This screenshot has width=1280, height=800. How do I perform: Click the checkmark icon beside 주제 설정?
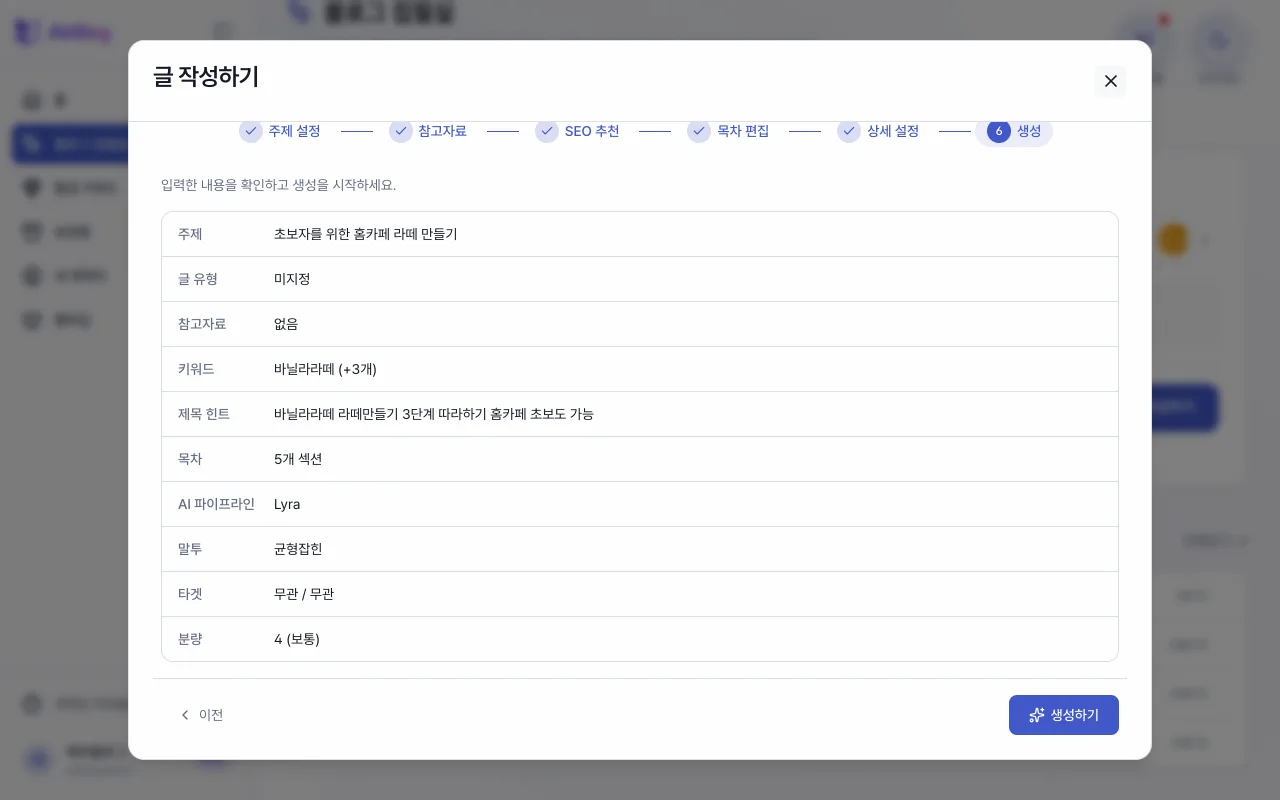(251, 131)
